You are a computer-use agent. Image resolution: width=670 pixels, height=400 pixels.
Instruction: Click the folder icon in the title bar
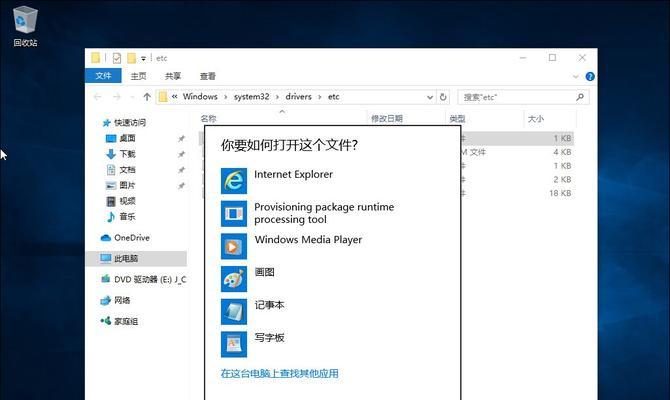click(x=96, y=57)
